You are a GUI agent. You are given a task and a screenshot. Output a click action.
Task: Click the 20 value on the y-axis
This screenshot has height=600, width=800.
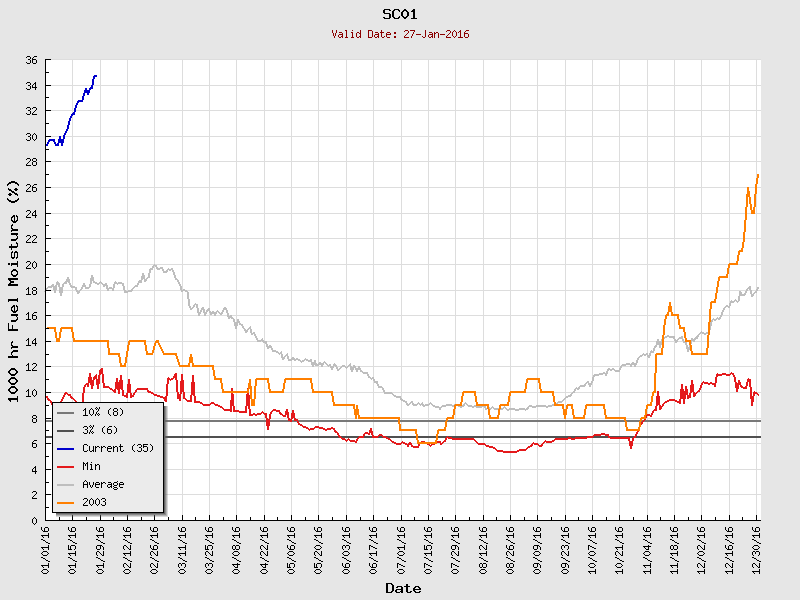pyautogui.click(x=31, y=265)
